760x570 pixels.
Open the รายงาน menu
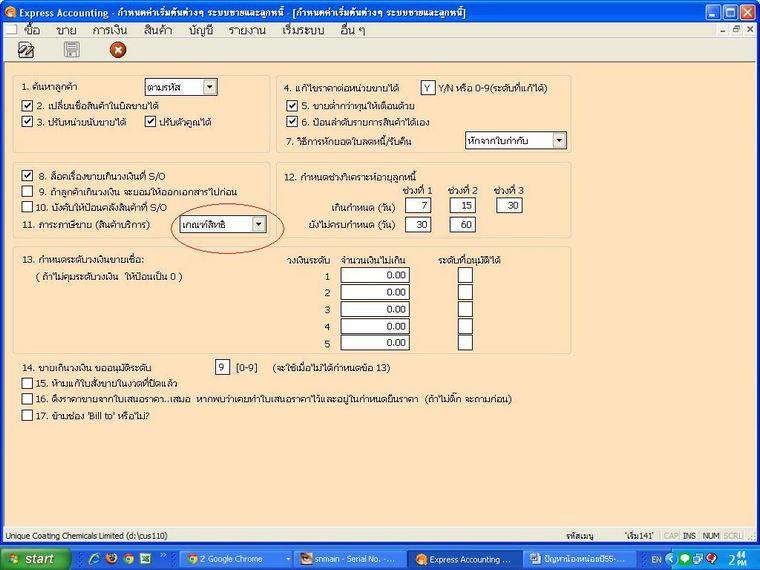point(245,30)
